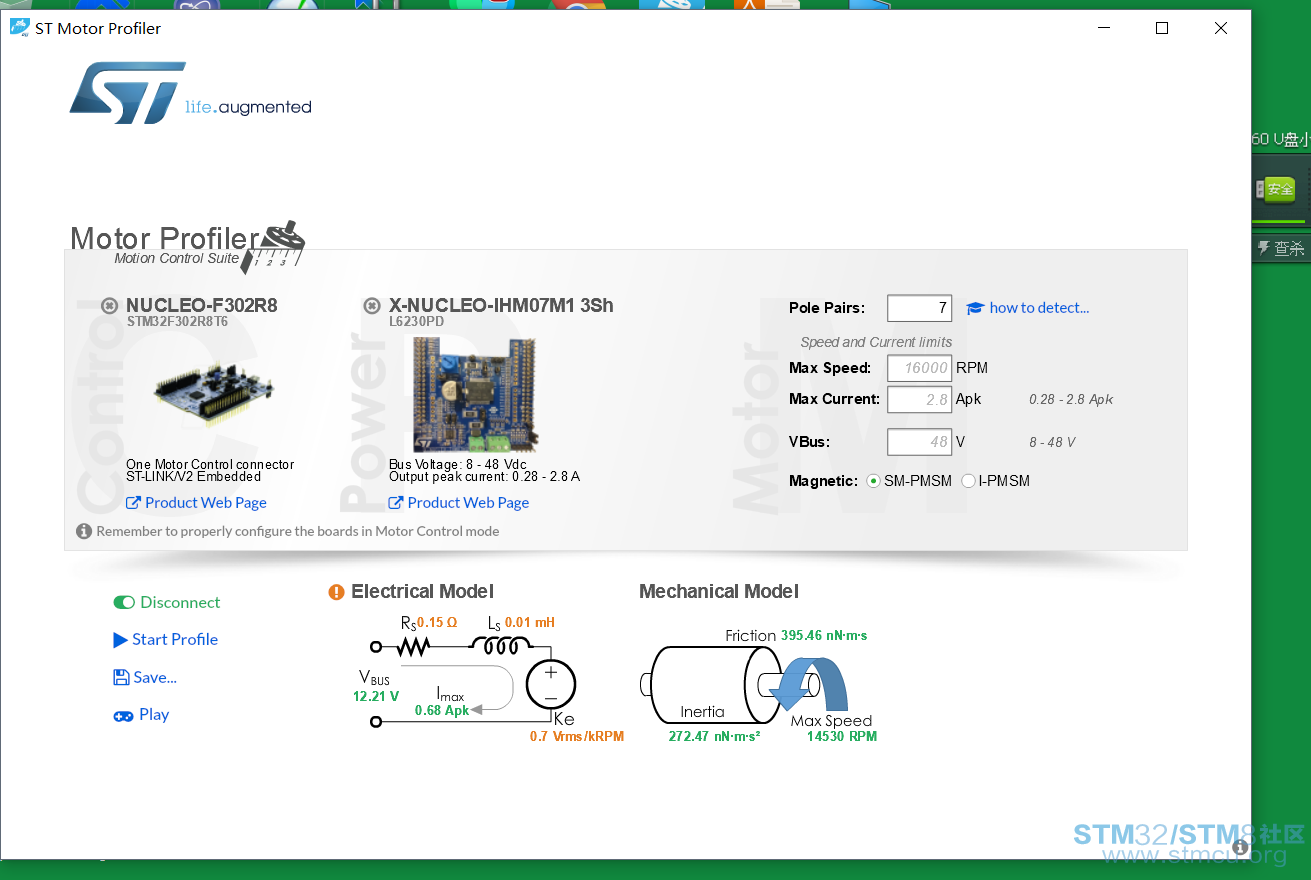Click the Pole Pairs input field
The width and height of the screenshot is (1311, 880).
919,308
